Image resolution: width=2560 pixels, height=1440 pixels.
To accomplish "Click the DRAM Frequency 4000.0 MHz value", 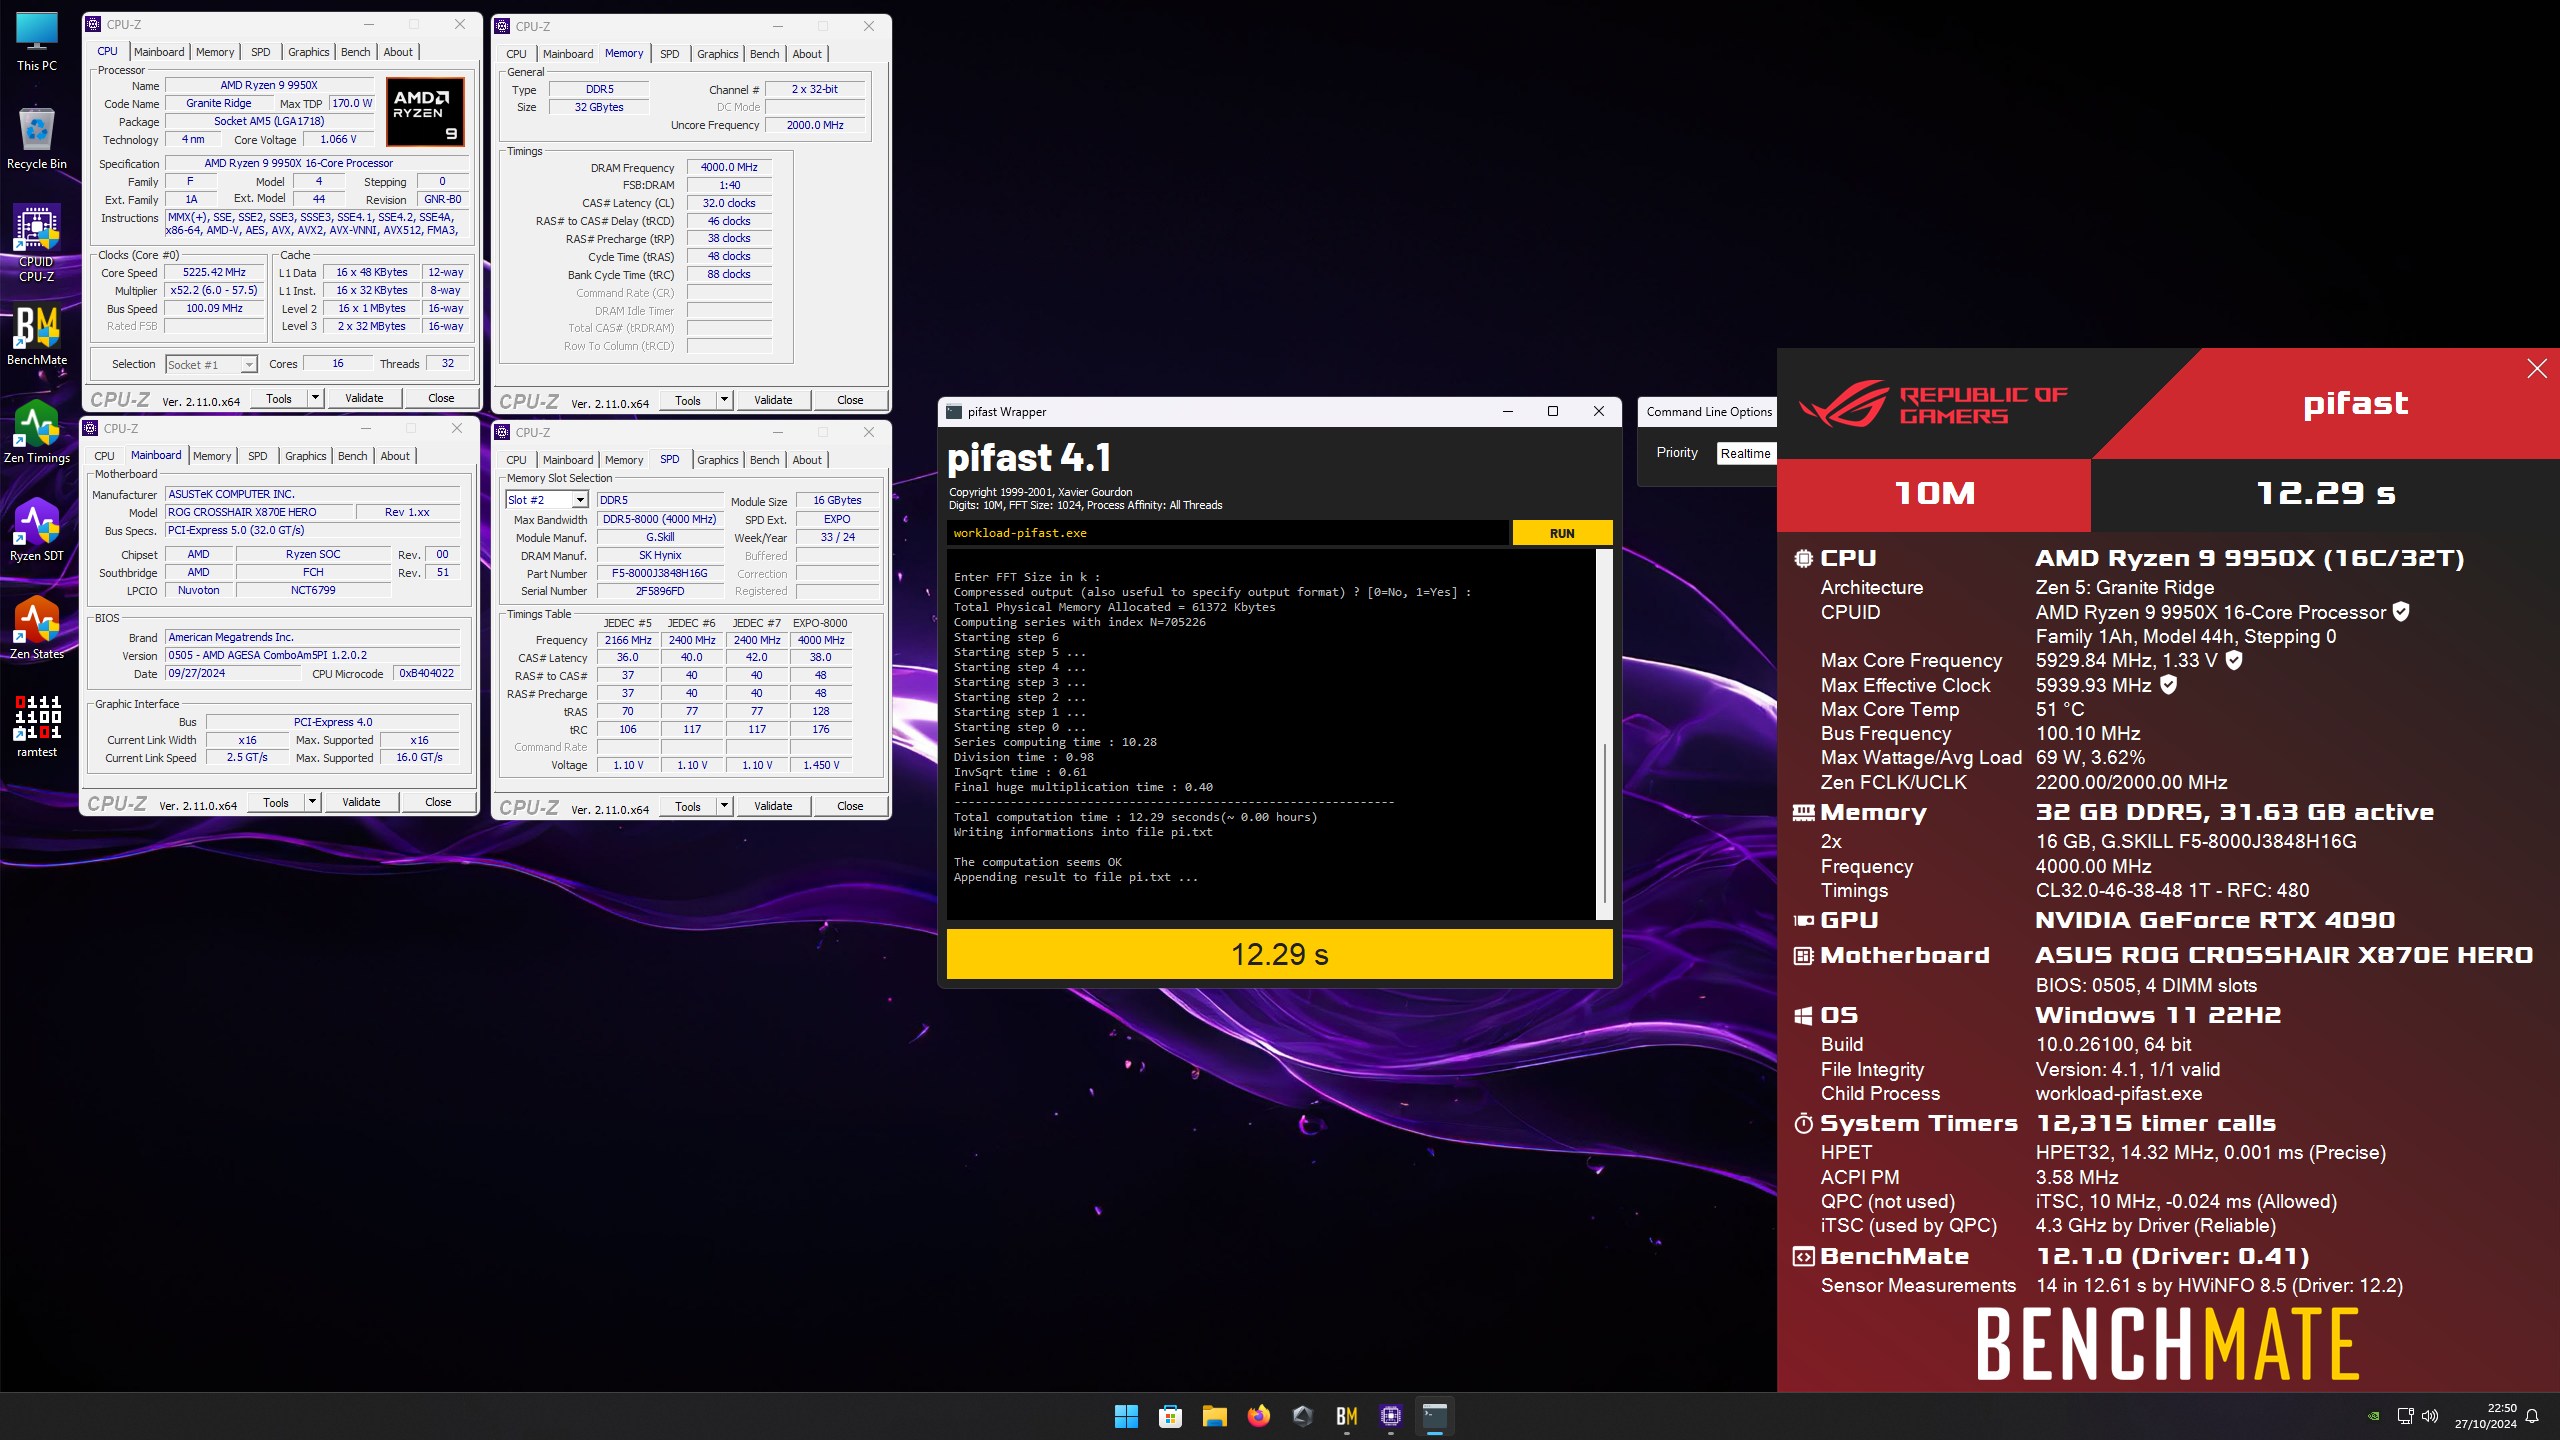I will tap(729, 167).
